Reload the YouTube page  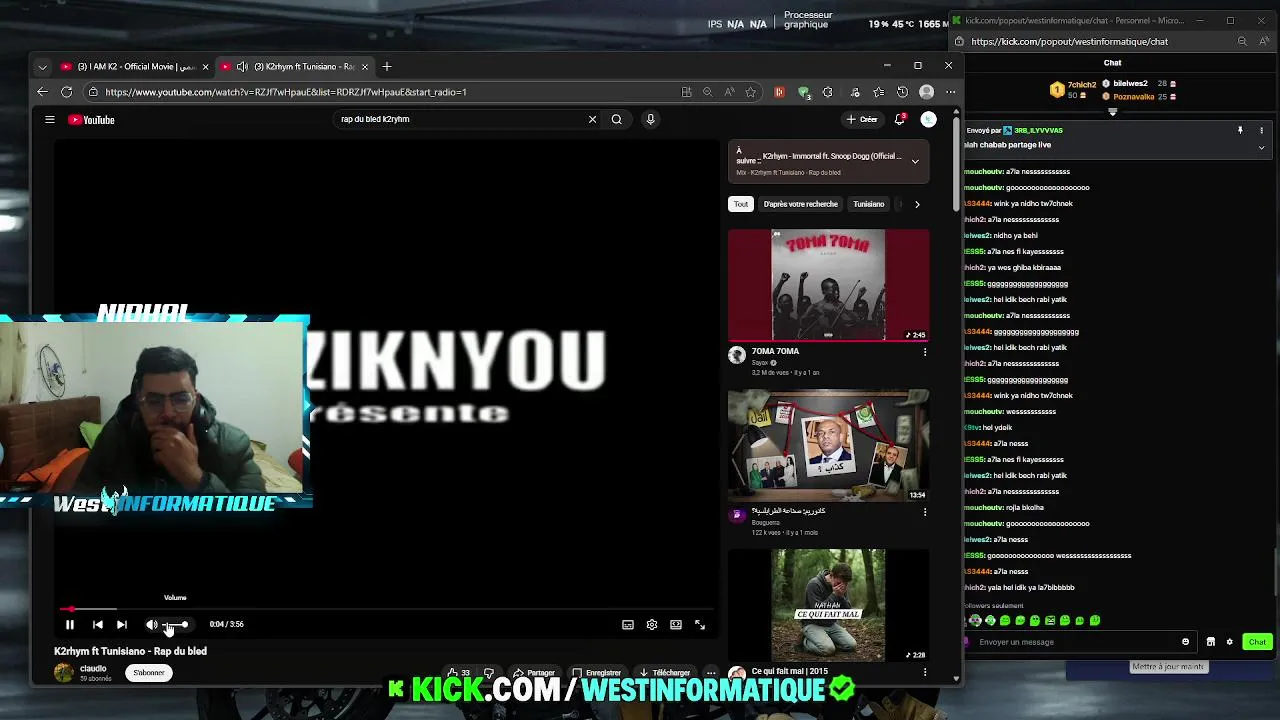tap(66, 92)
